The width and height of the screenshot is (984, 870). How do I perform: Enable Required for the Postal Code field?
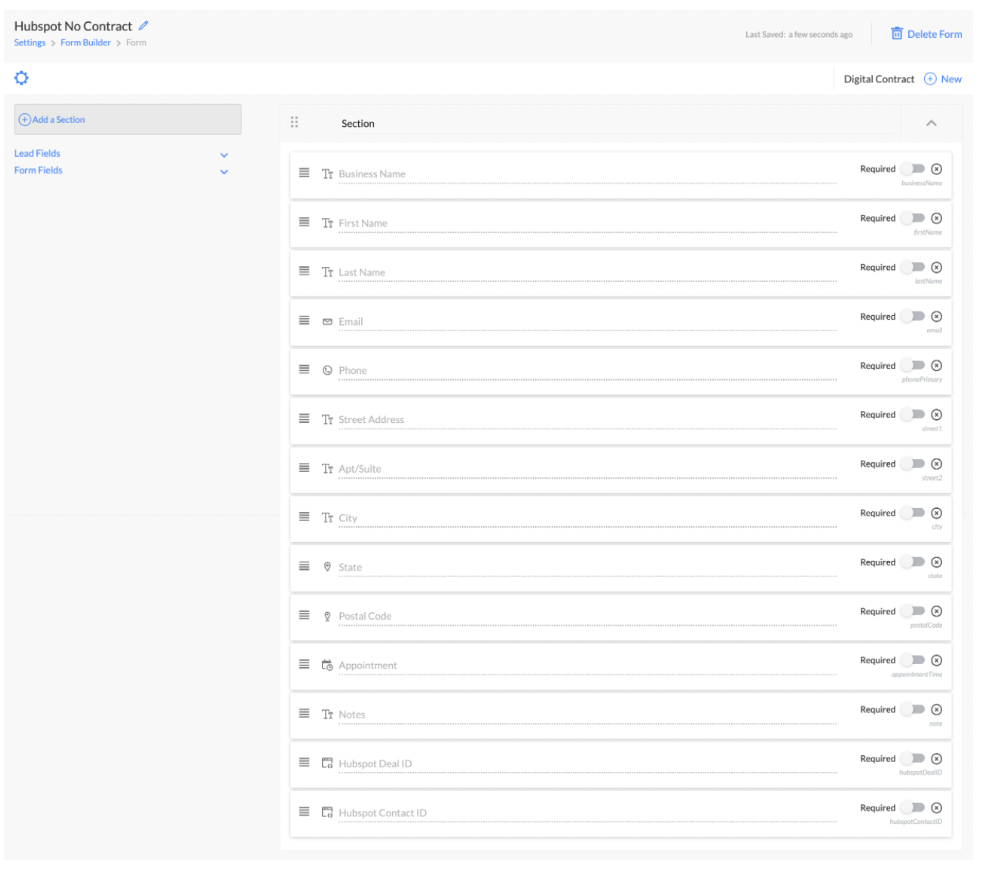(x=914, y=610)
